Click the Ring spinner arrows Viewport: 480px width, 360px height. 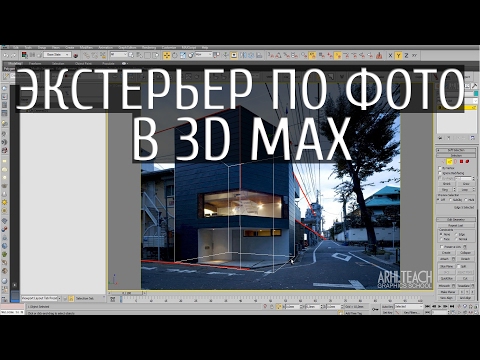tap(454, 190)
